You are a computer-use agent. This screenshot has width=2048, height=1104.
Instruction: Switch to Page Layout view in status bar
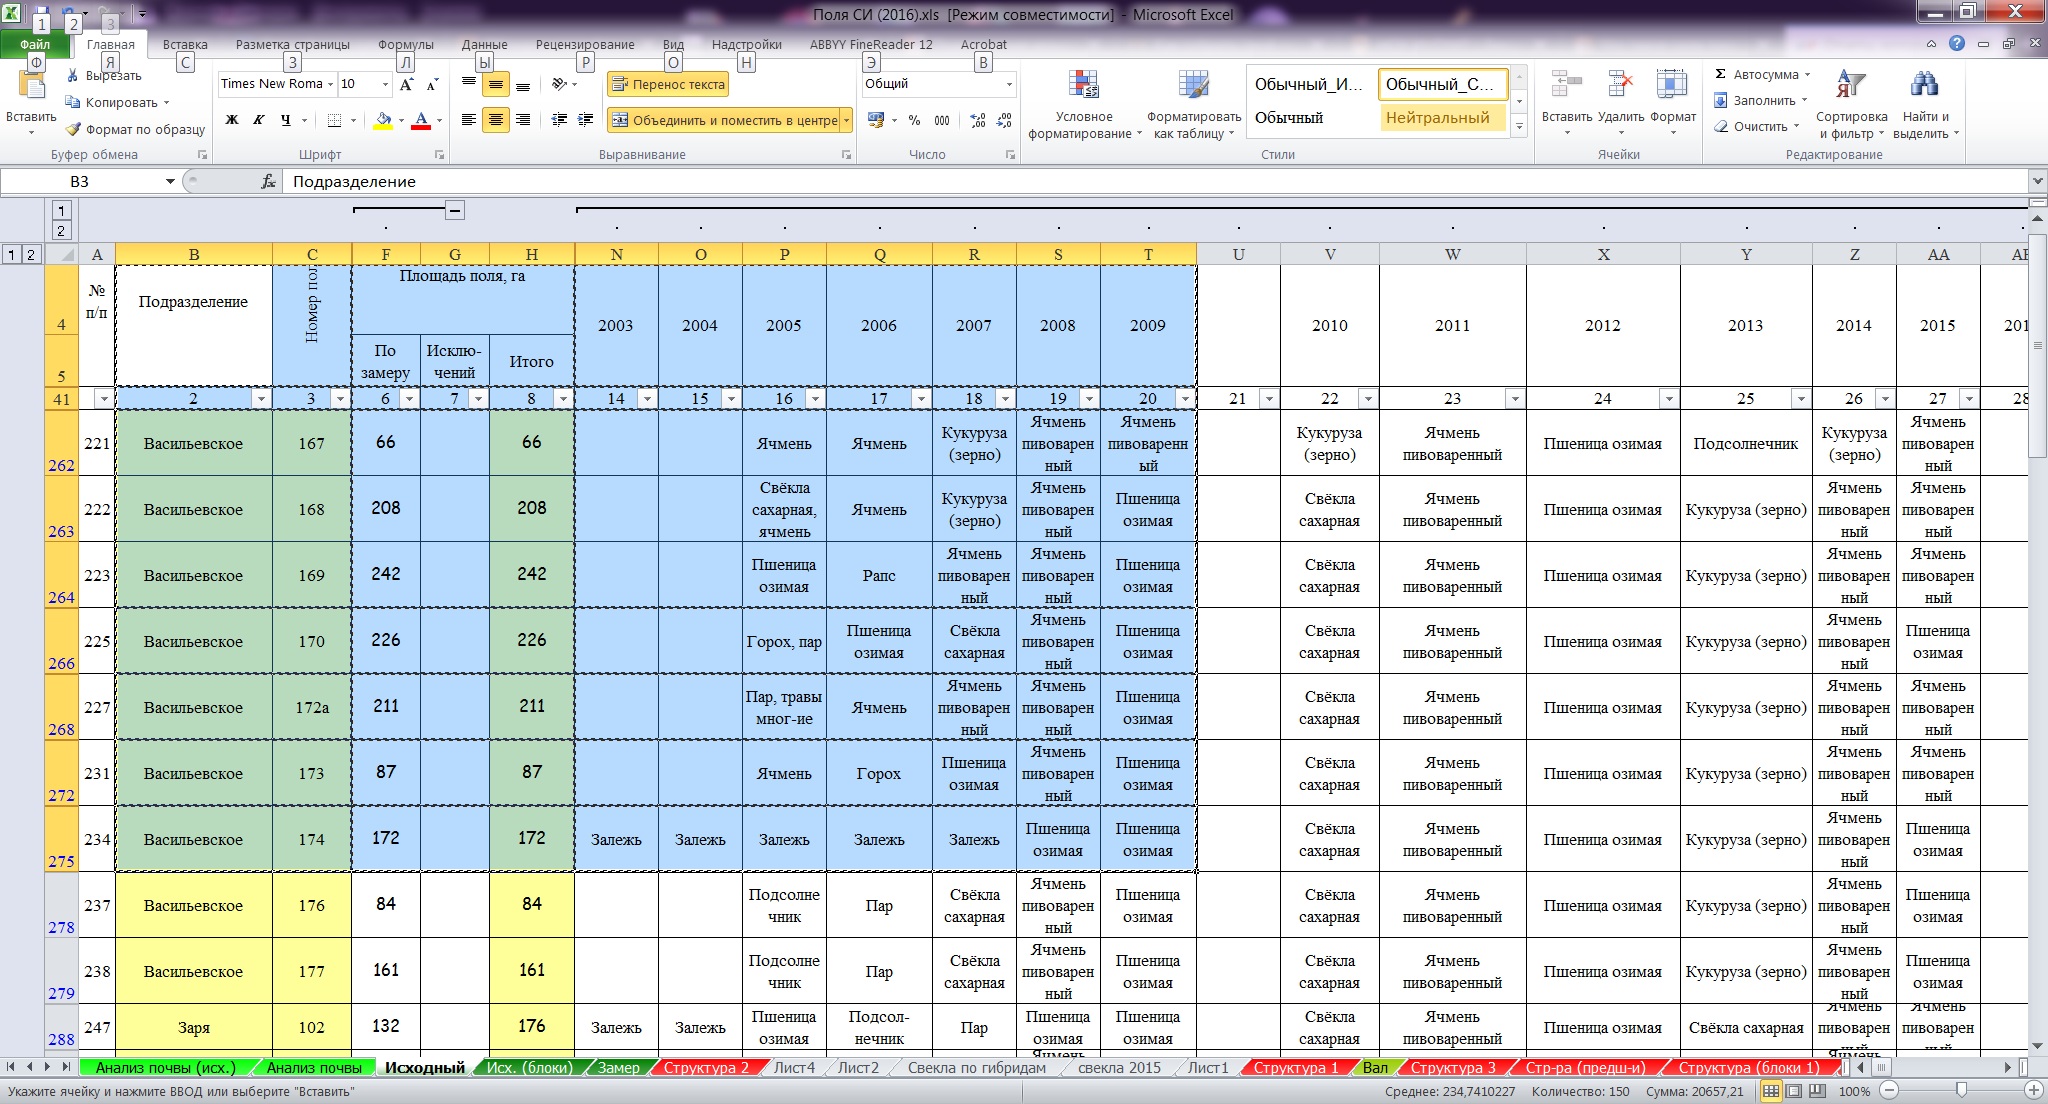(1795, 1091)
